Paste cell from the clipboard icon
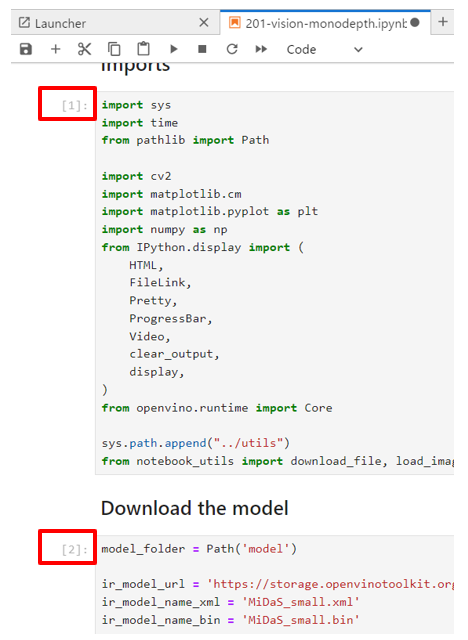468x640 pixels. (x=143, y=49)
